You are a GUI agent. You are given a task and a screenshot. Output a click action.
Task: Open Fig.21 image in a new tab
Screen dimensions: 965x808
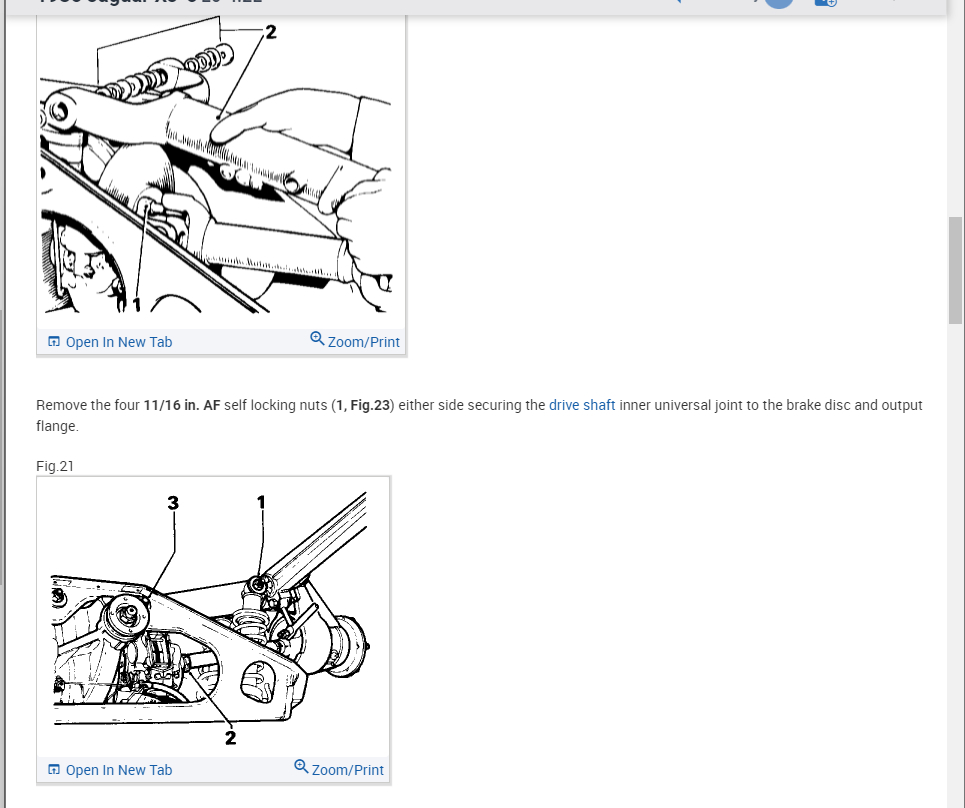[110, 770]
